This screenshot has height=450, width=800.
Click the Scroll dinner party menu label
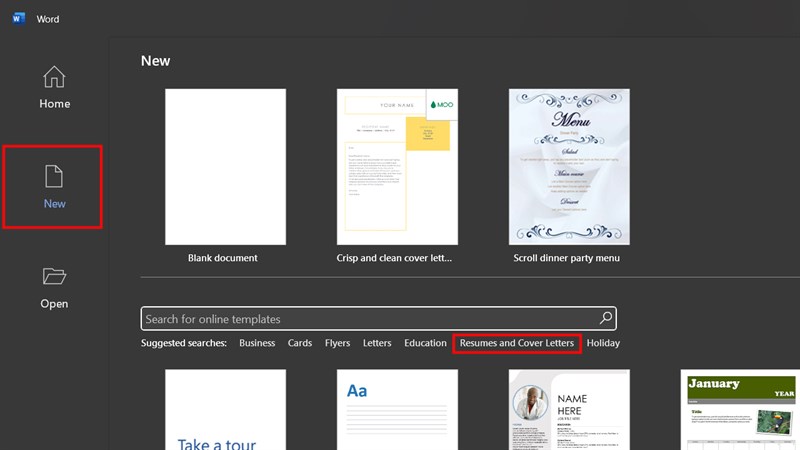click(566, 258)
